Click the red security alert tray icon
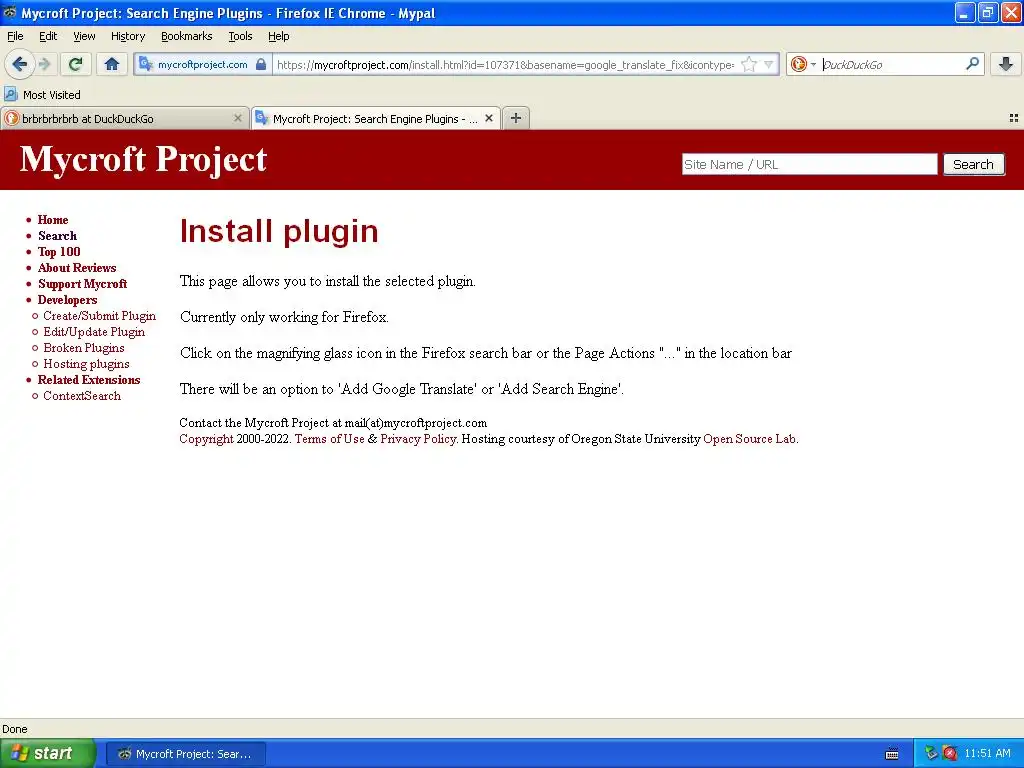 [950, 754]
